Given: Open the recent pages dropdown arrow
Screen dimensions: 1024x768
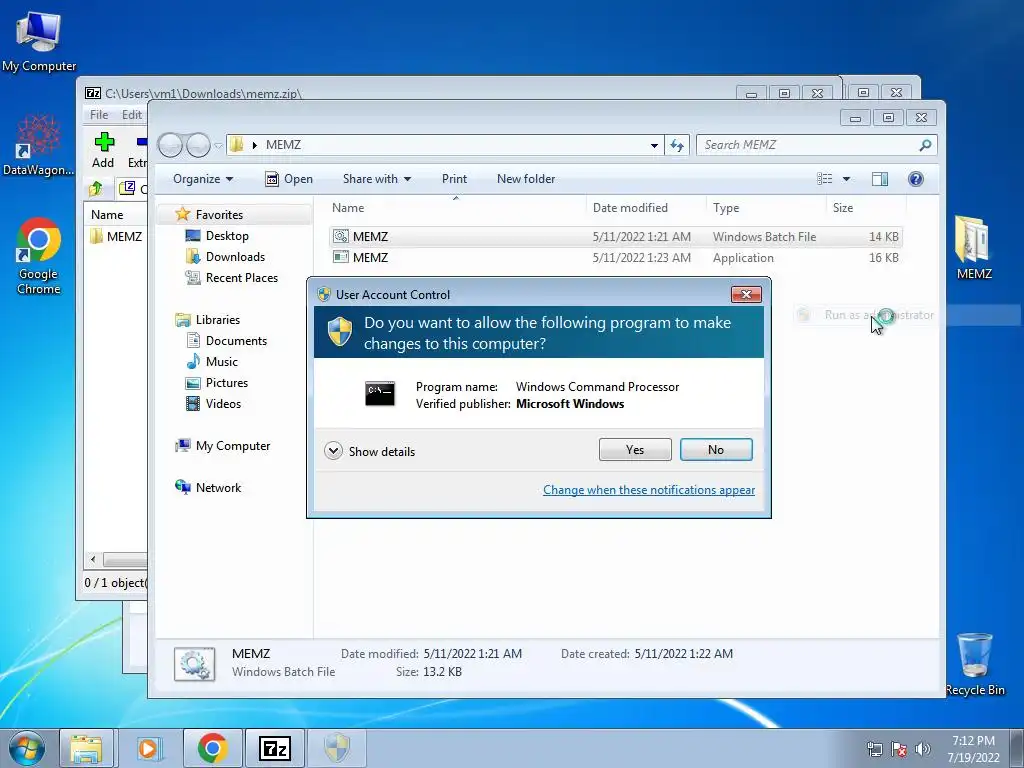Looking at the screenshot, I should 218,146.
